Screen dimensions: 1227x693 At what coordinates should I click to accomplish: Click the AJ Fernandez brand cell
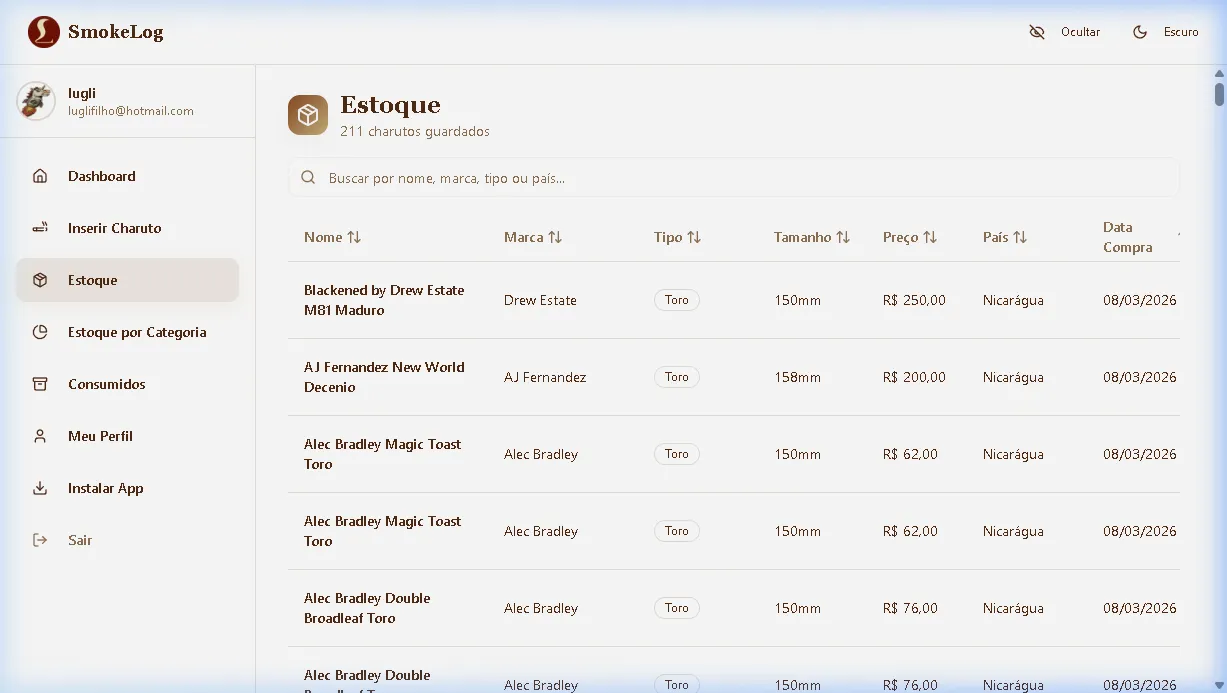click(x=545, y=377)
